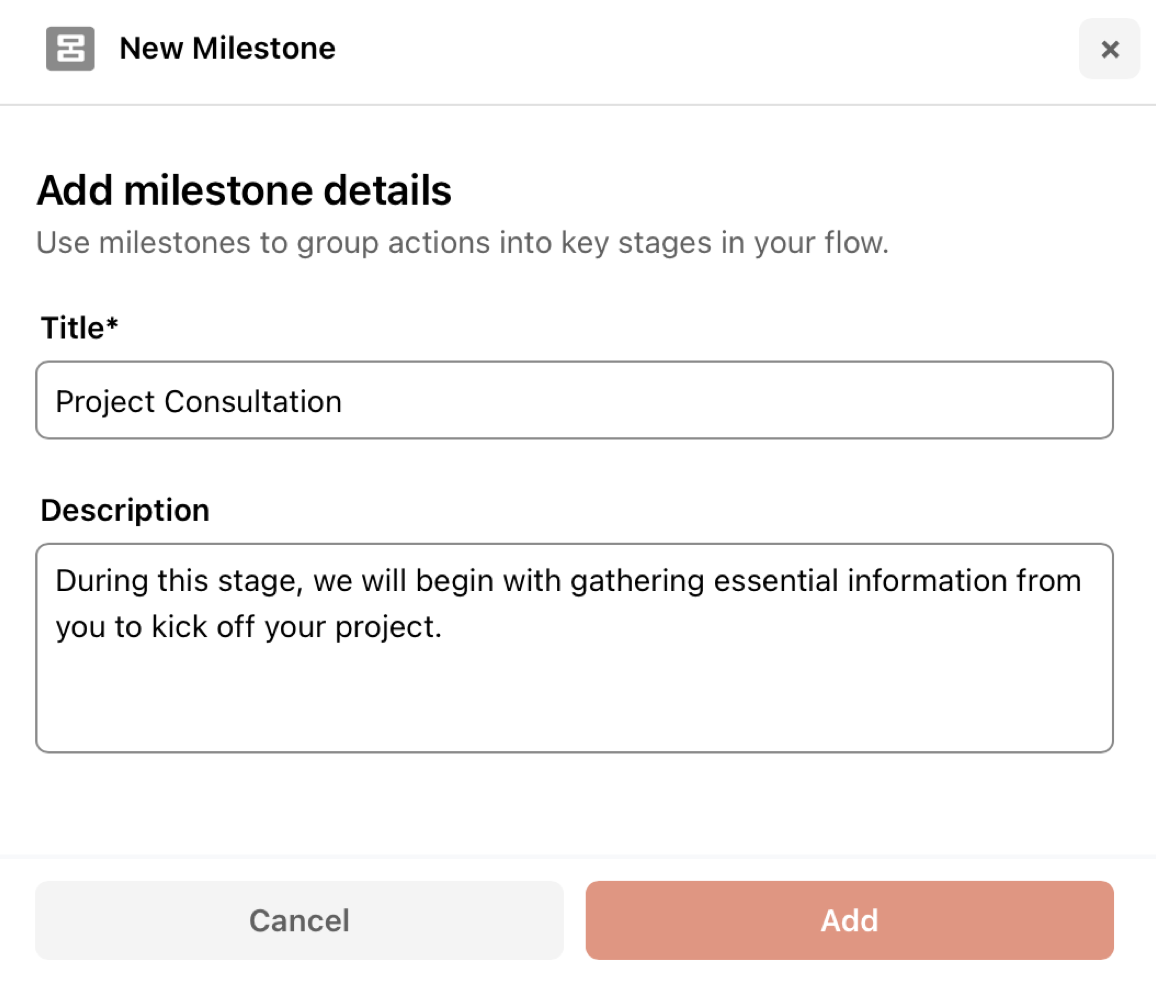Click the milestone icon beside New Milestone
Image resolution: width=1156 pixels, height=982 pixels.
70,49
